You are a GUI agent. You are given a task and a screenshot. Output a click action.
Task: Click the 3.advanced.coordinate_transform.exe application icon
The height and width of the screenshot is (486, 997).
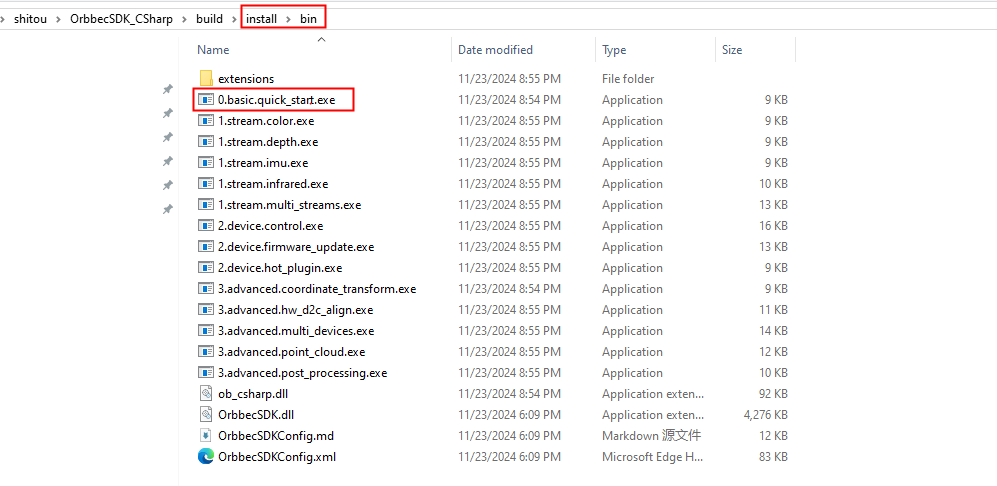tap(205, 288)
